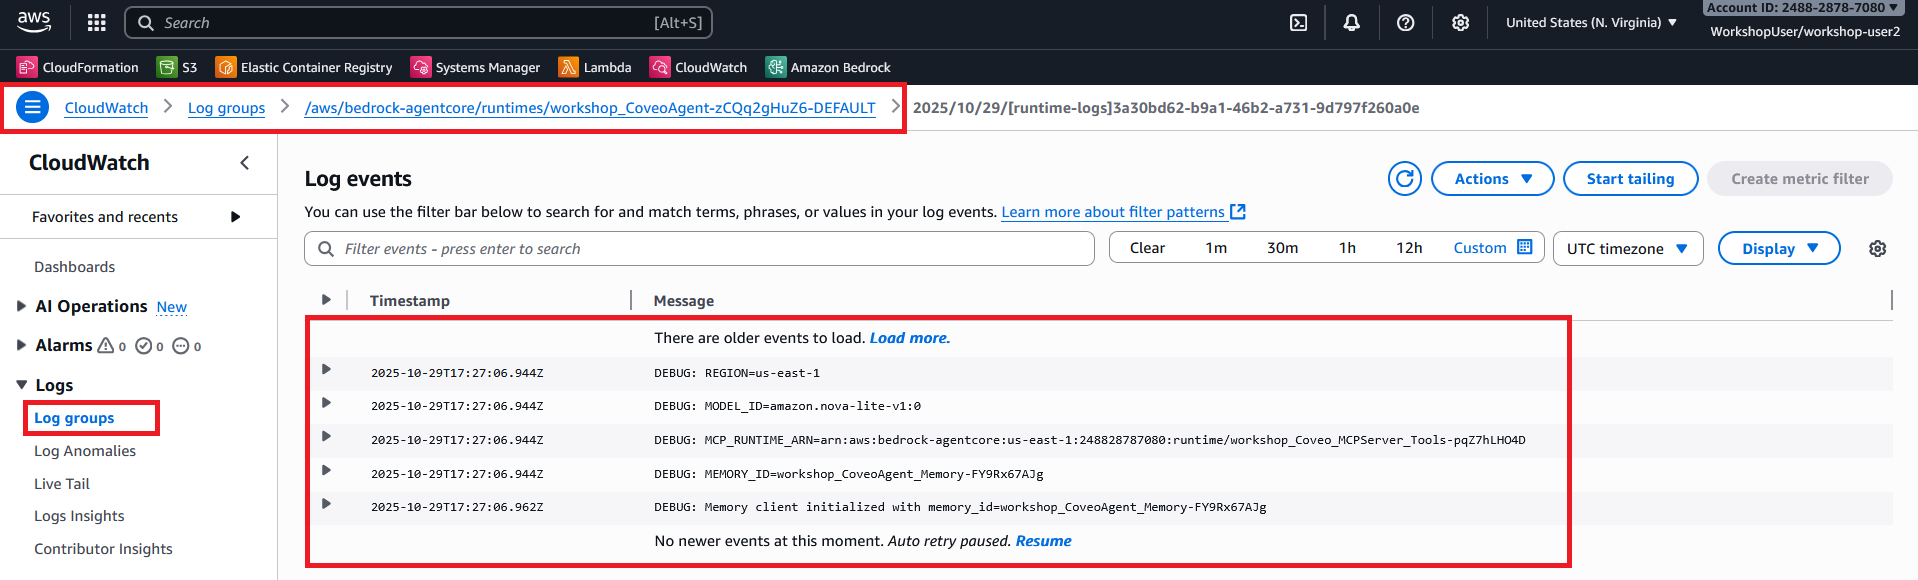This screenshot has height=580, width=1918.
Task: Open the Systems Manager shortcut
Action: (476, 67)
